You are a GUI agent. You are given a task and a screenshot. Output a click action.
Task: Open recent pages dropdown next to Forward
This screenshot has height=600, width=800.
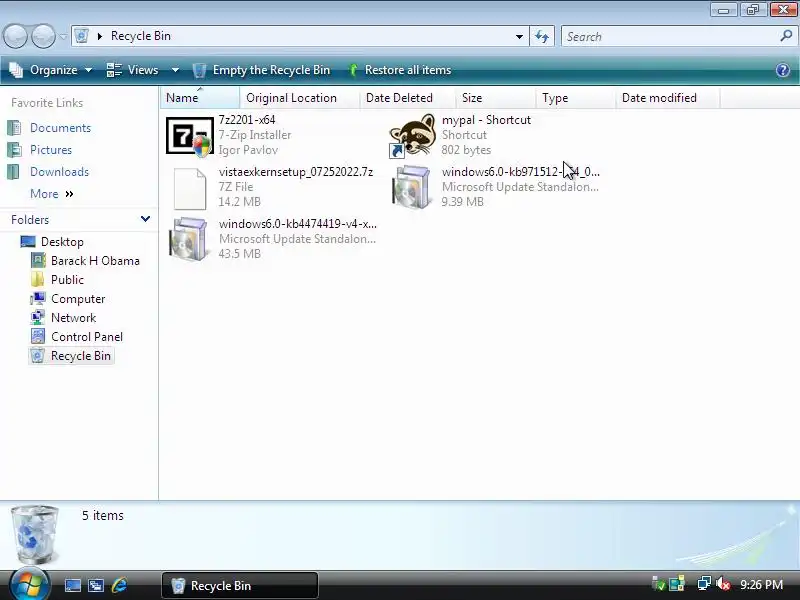click(63, 37)
